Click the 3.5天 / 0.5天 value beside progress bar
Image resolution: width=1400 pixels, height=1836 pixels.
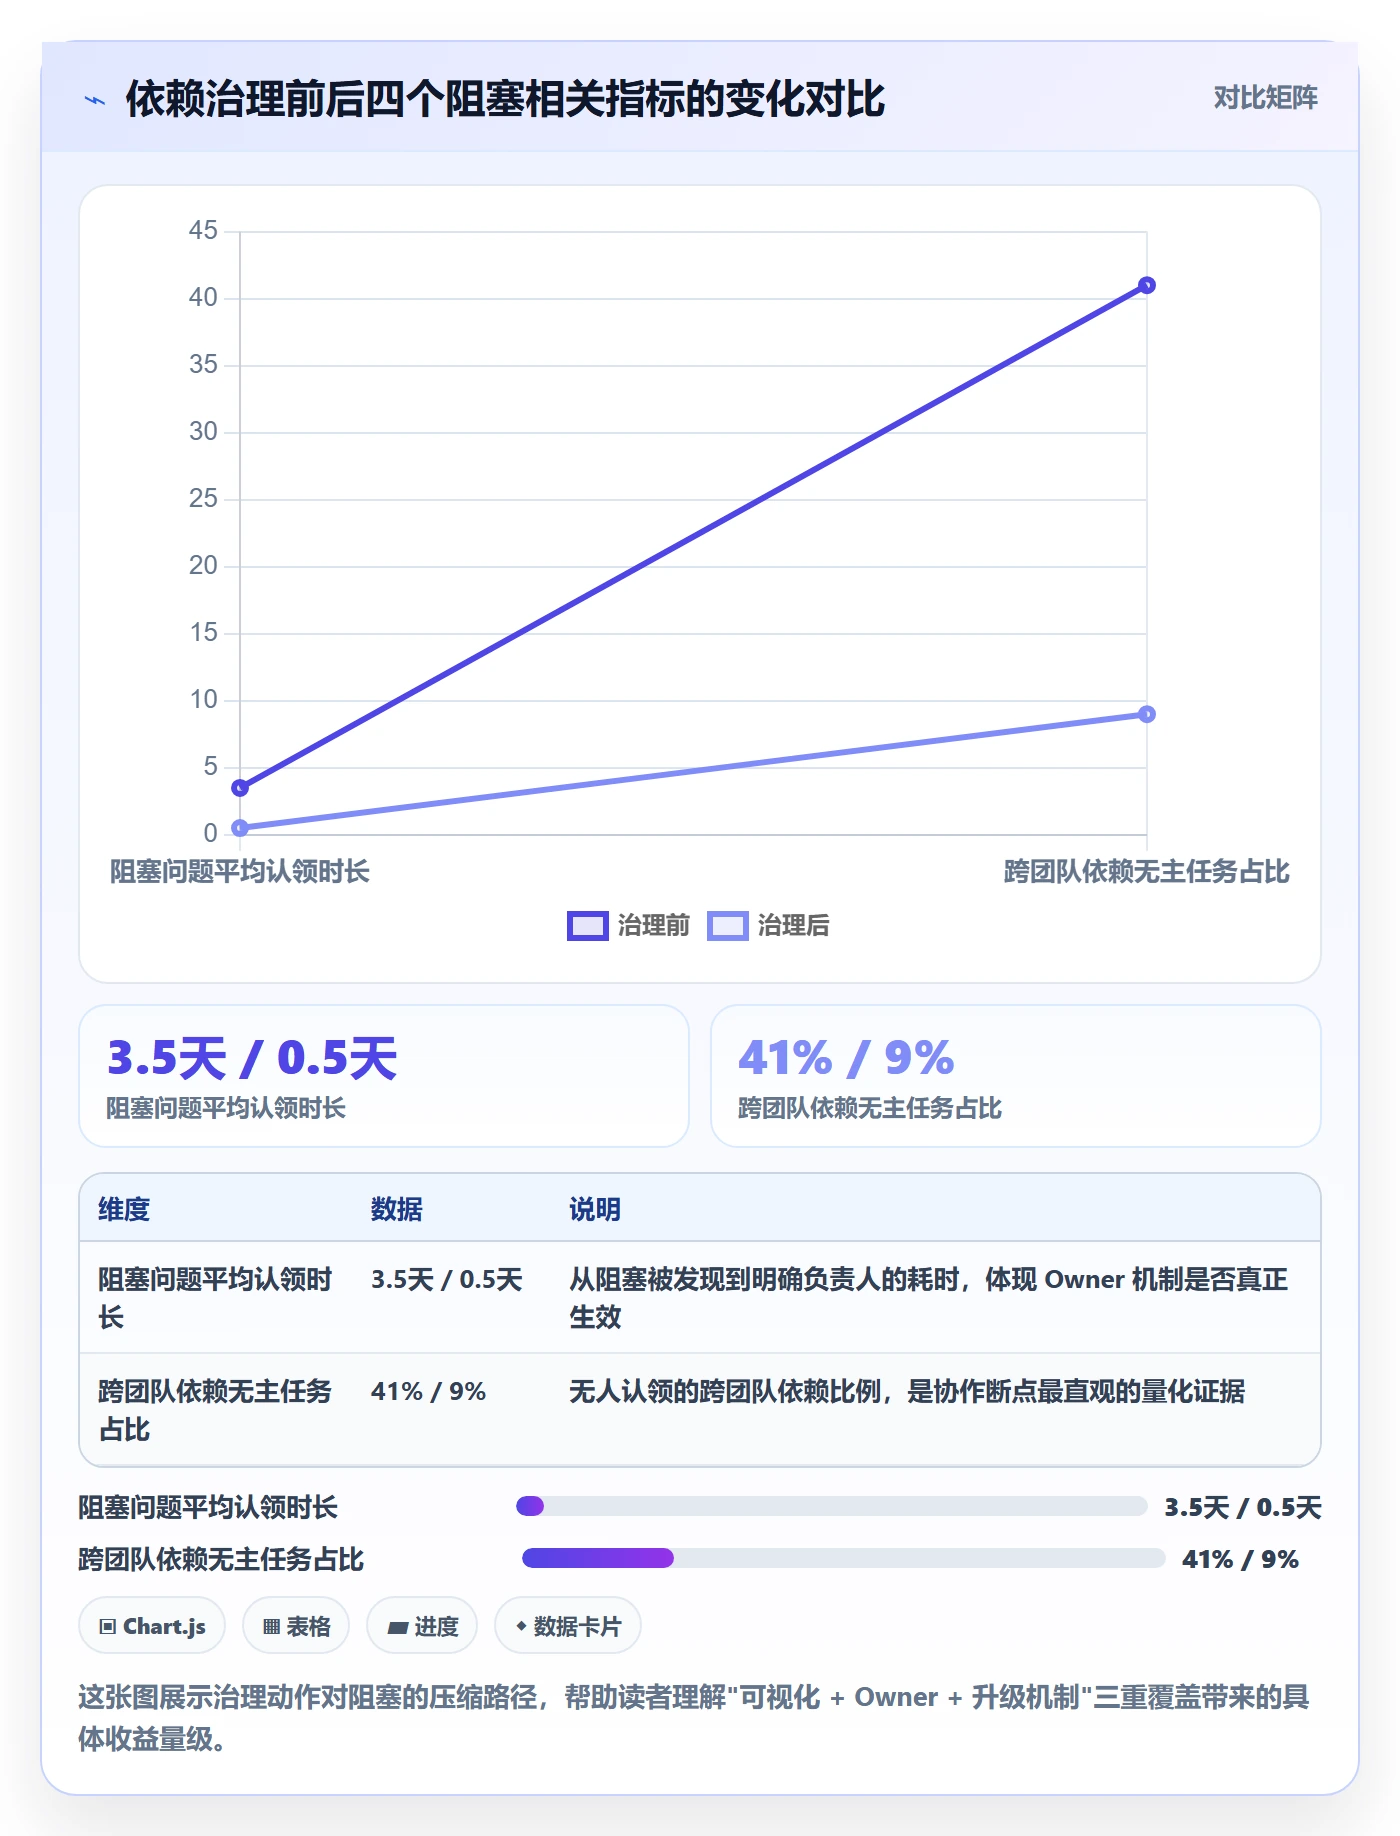click(x=1243, y=1507)
